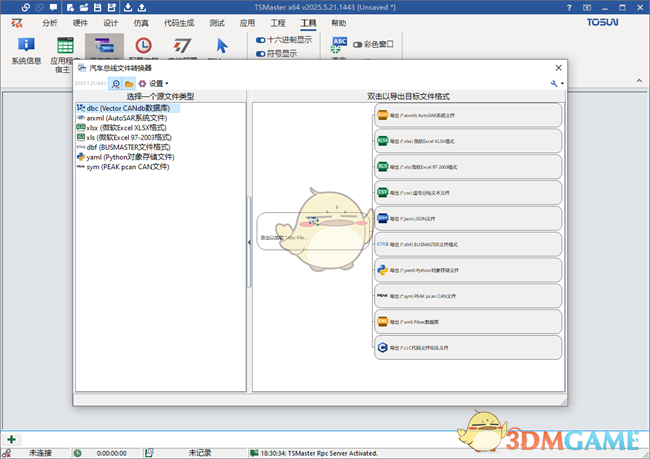Click the chat bubble icon in title bar
Image resolution: width=650 pixels, height=459 pixels.
[53, 7]
